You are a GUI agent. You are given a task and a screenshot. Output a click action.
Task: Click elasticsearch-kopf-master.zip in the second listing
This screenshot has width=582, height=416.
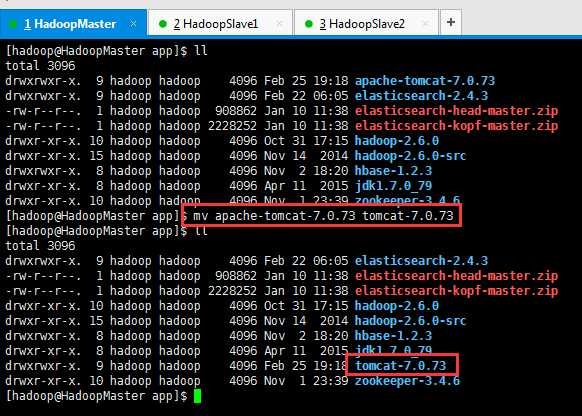(x=456, y=291)
